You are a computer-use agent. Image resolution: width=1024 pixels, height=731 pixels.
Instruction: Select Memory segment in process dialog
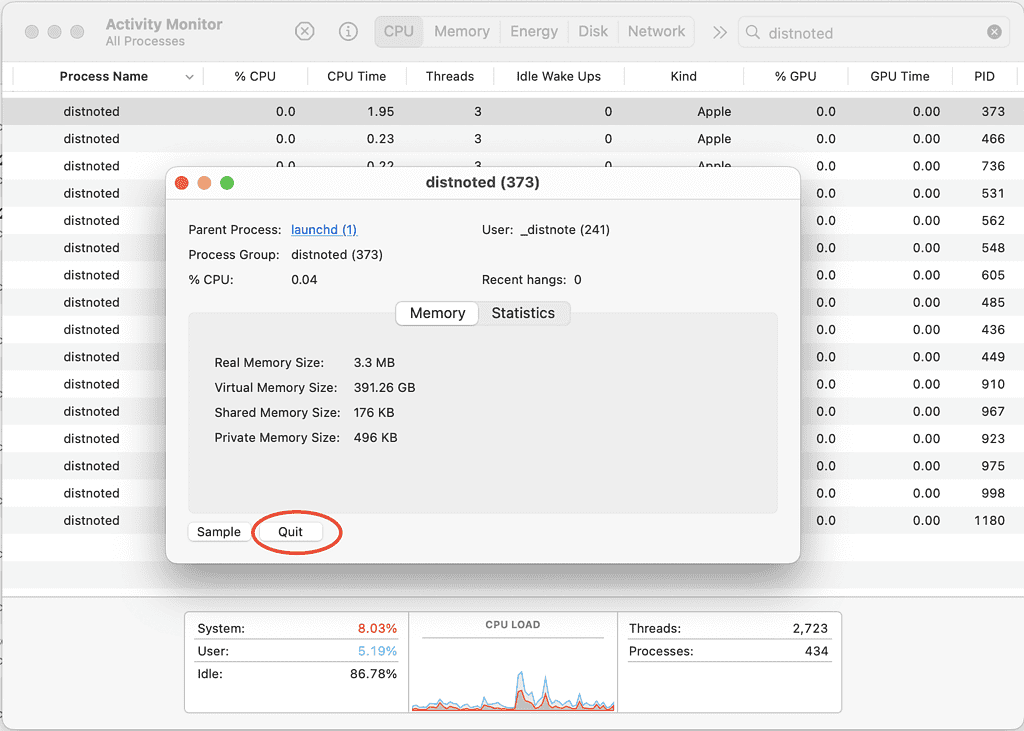[x=437, y=313]
